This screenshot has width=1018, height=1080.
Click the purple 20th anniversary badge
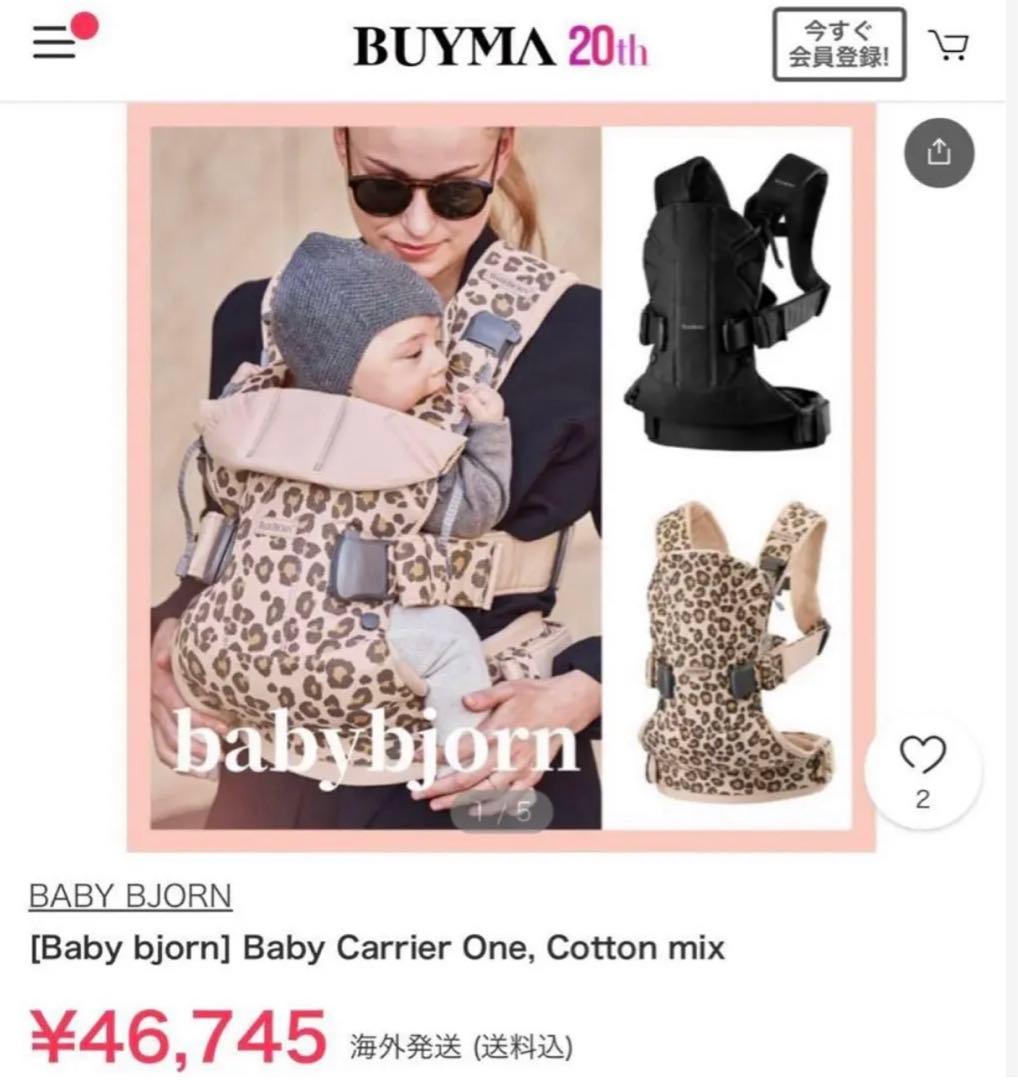point(608,47)
